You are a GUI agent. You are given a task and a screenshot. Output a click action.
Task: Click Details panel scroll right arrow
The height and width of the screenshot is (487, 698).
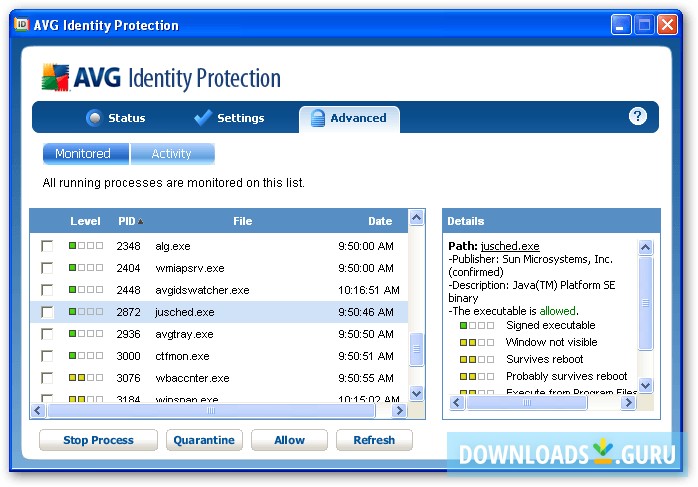coord(628,403)
